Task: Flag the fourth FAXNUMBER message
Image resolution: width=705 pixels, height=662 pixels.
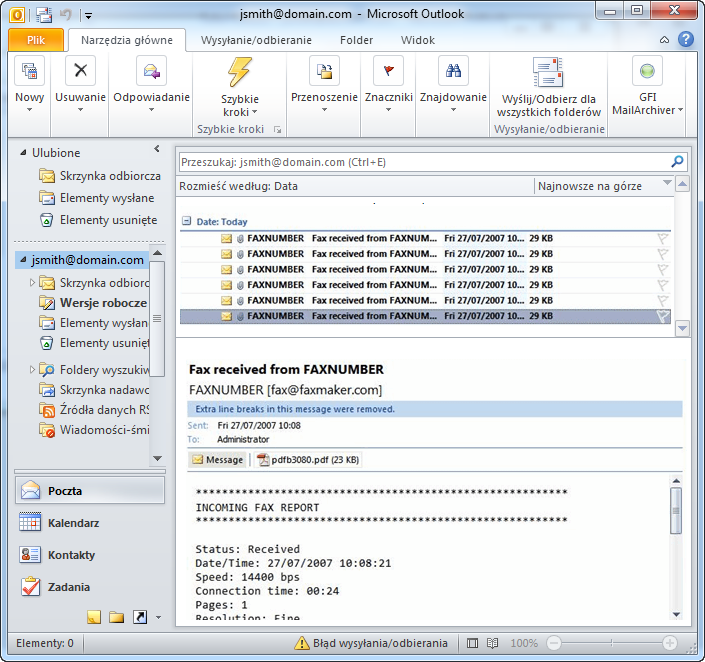Action: tap(663, 285)
